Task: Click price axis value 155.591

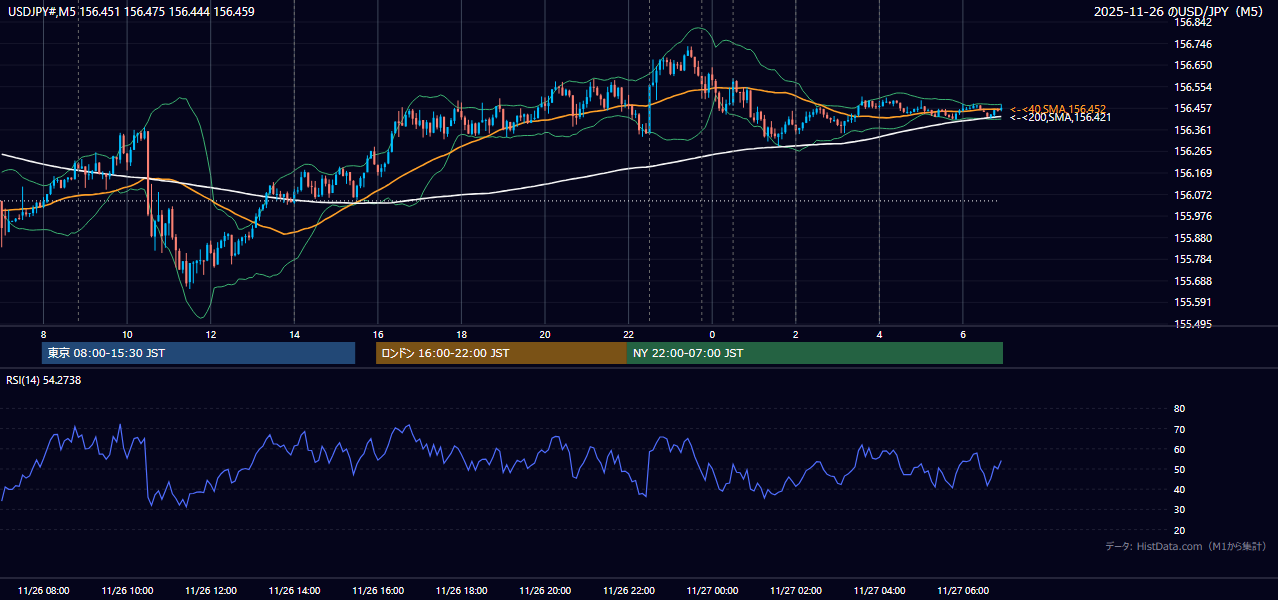Action: click(1193, 303)
